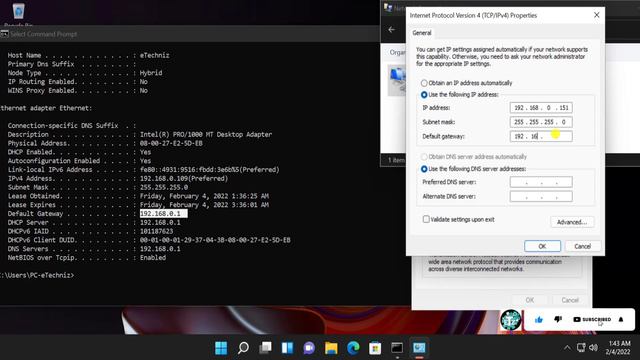
Task: Go back in Network Connections window
Action: click(x=391, y=29)
